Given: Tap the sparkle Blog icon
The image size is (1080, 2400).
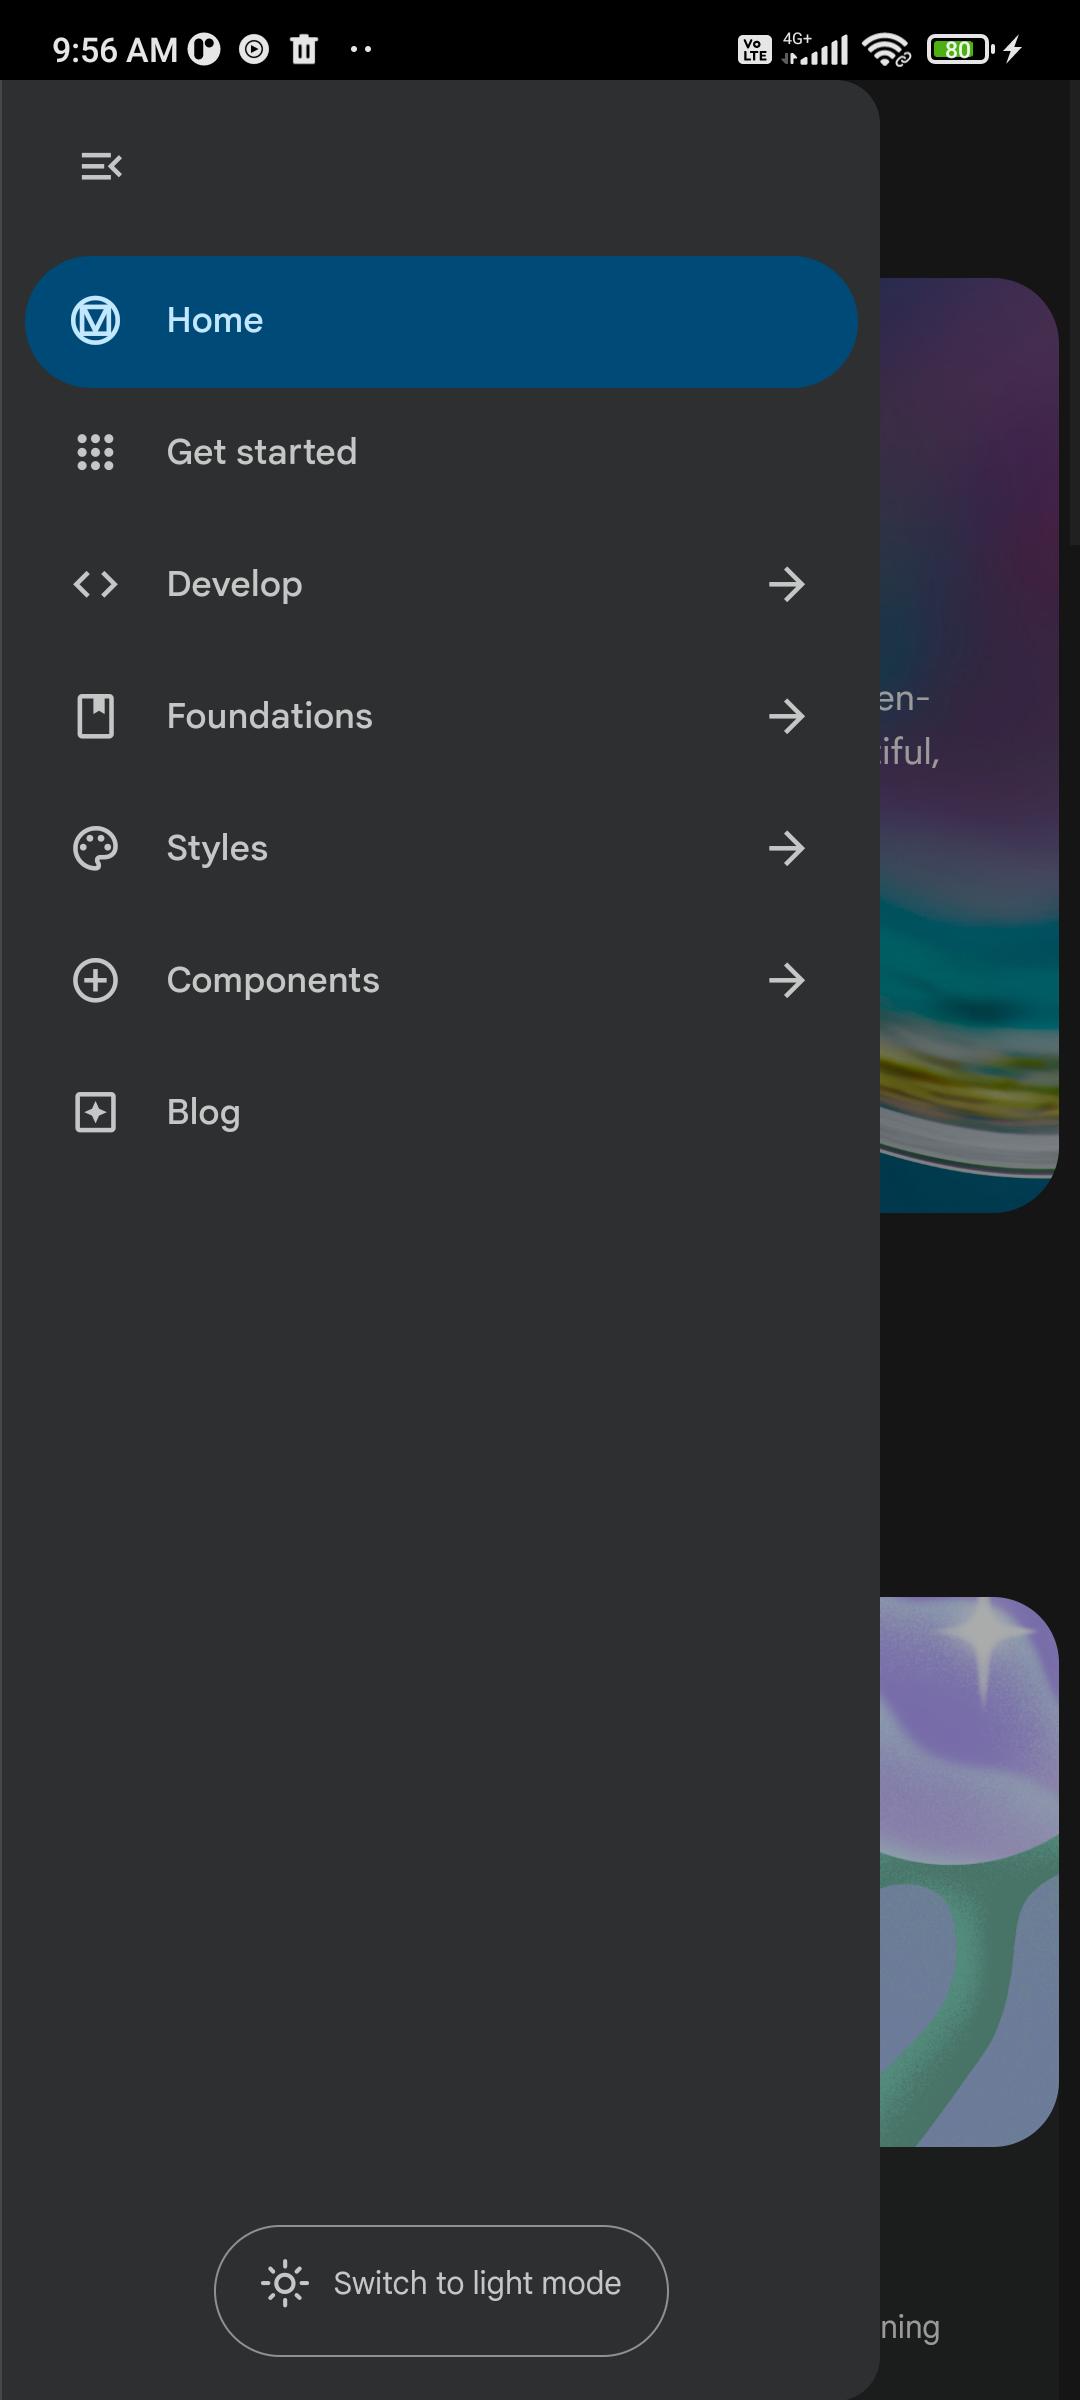Looking at the screenshot, I should (x=96, y=1112).
